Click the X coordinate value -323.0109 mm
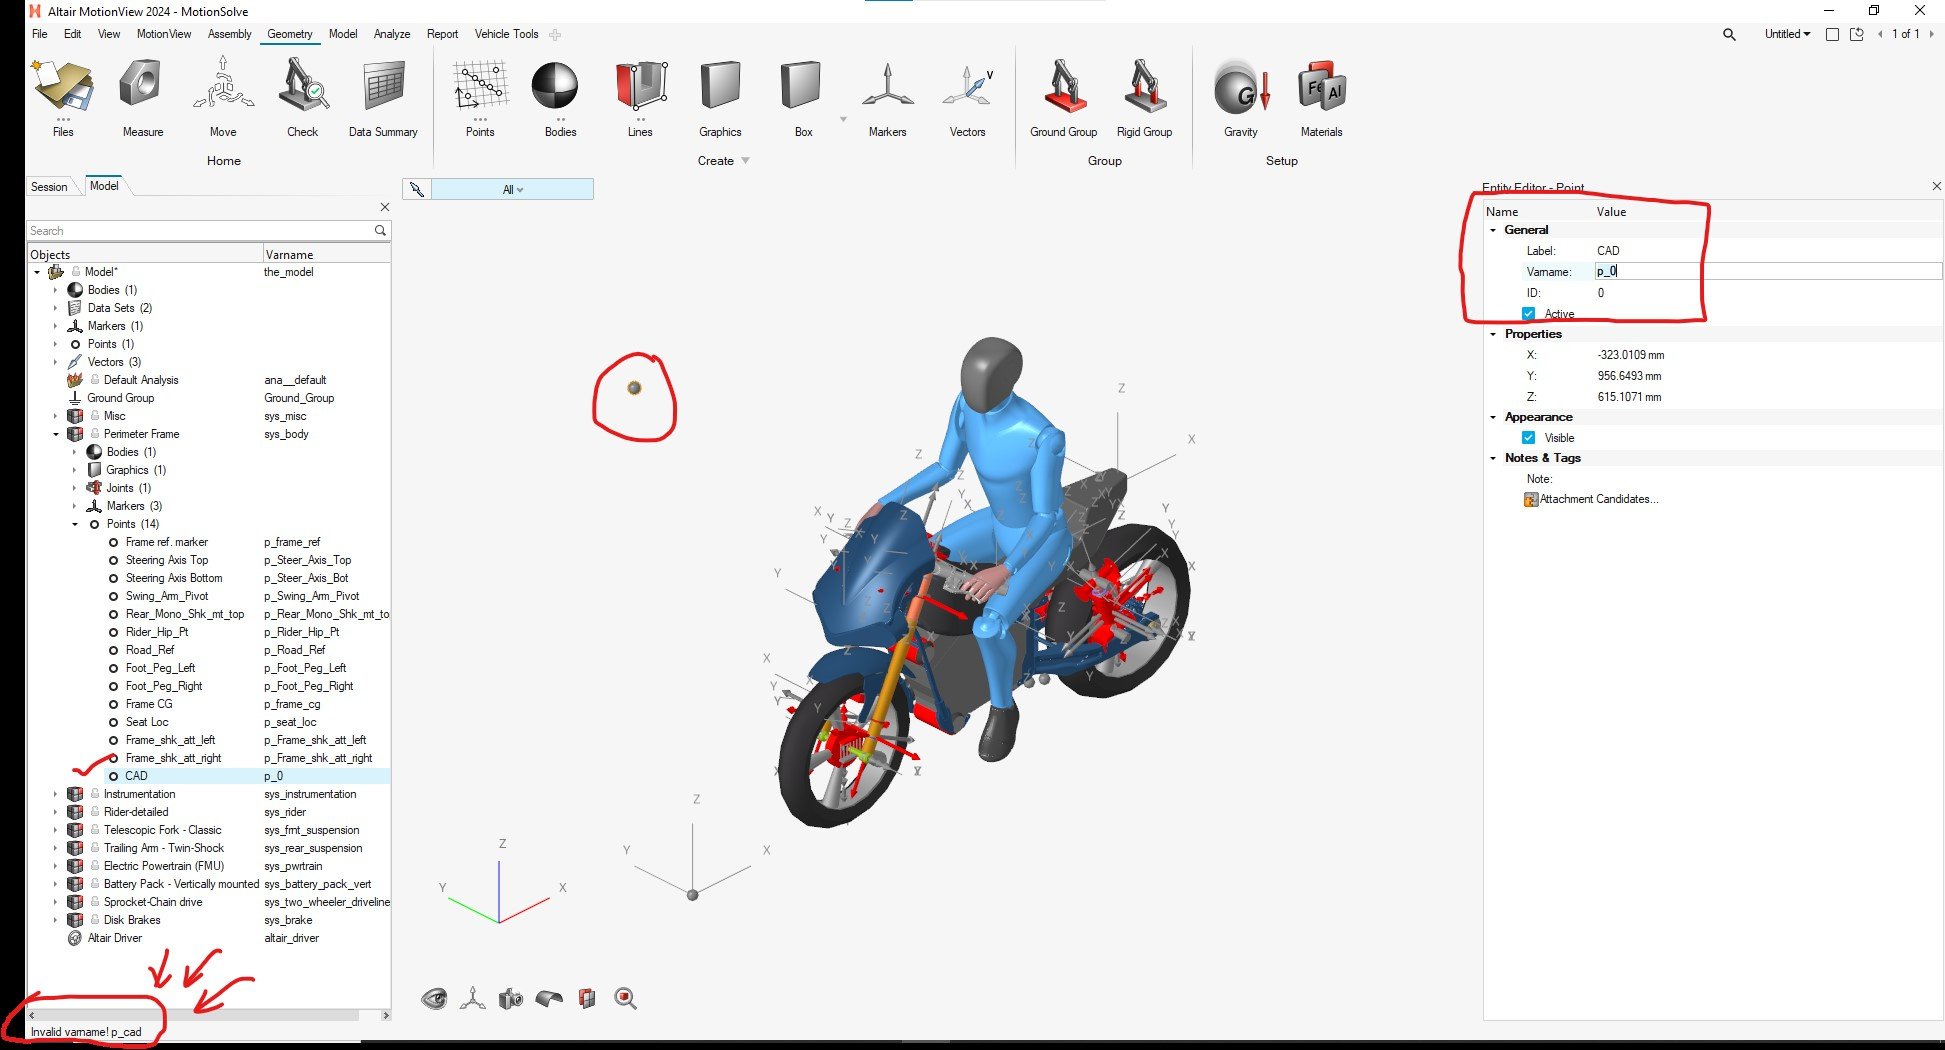 [1630, 355]
